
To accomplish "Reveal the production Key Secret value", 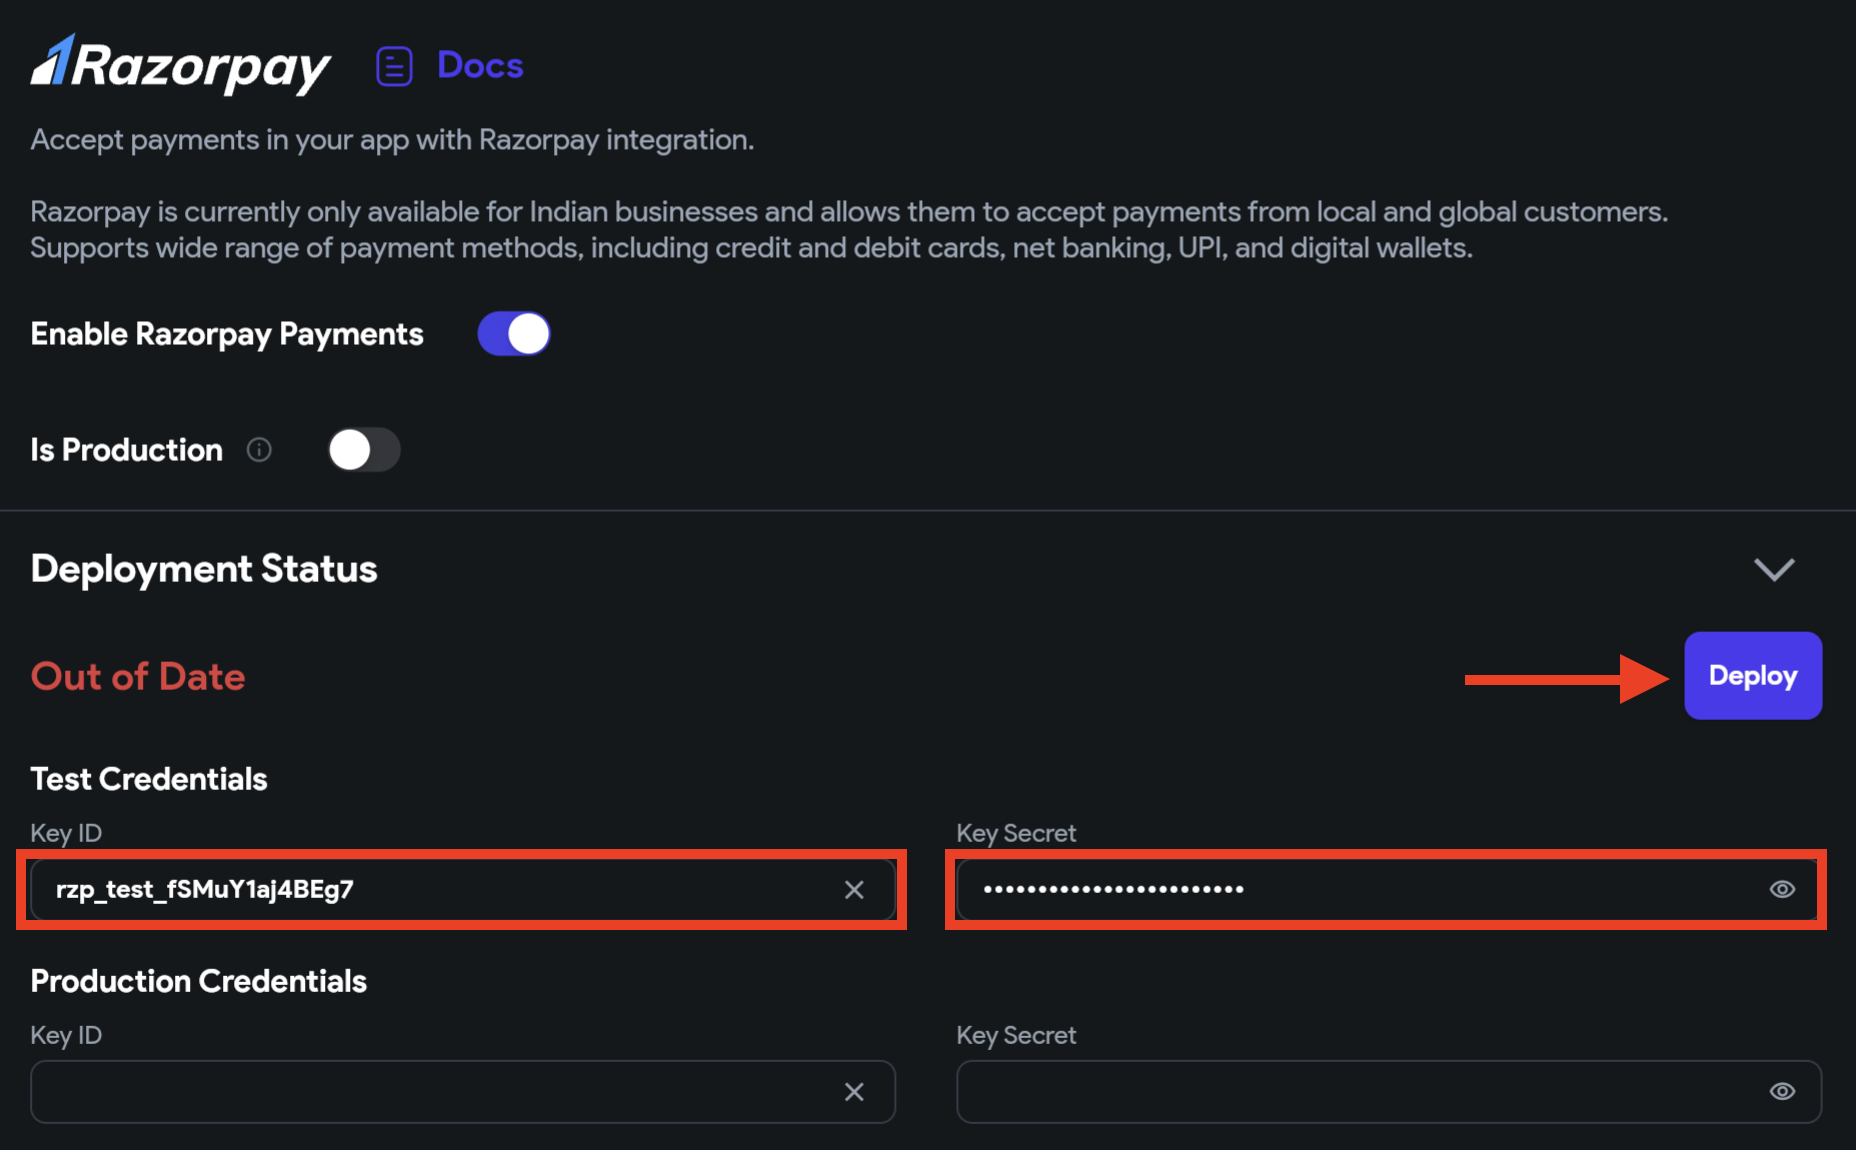I will (x=1782, y=1091).
